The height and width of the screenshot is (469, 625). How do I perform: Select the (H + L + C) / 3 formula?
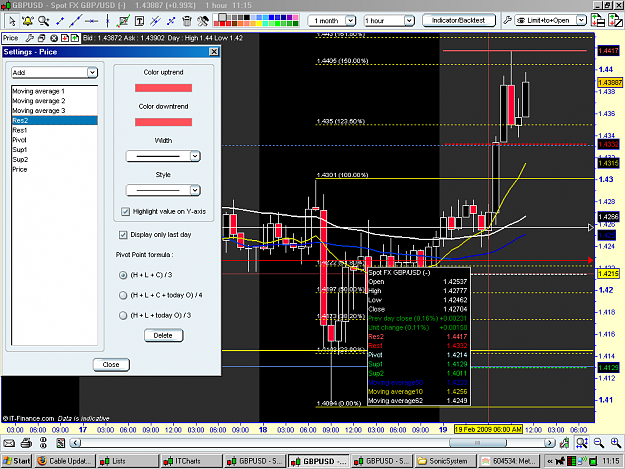point(123,275)
